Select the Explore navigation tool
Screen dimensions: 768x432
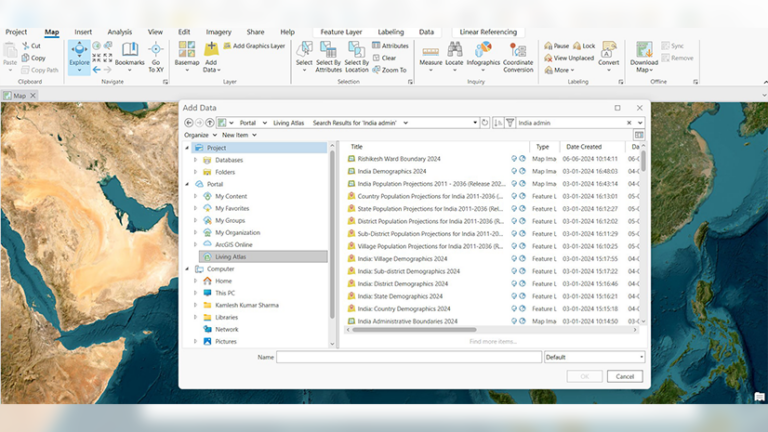point(79,57)
